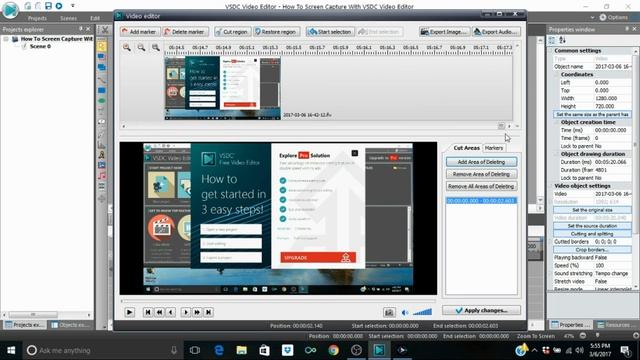
Task: Click Cutting and splitting button
Action: tap(592, 234)
